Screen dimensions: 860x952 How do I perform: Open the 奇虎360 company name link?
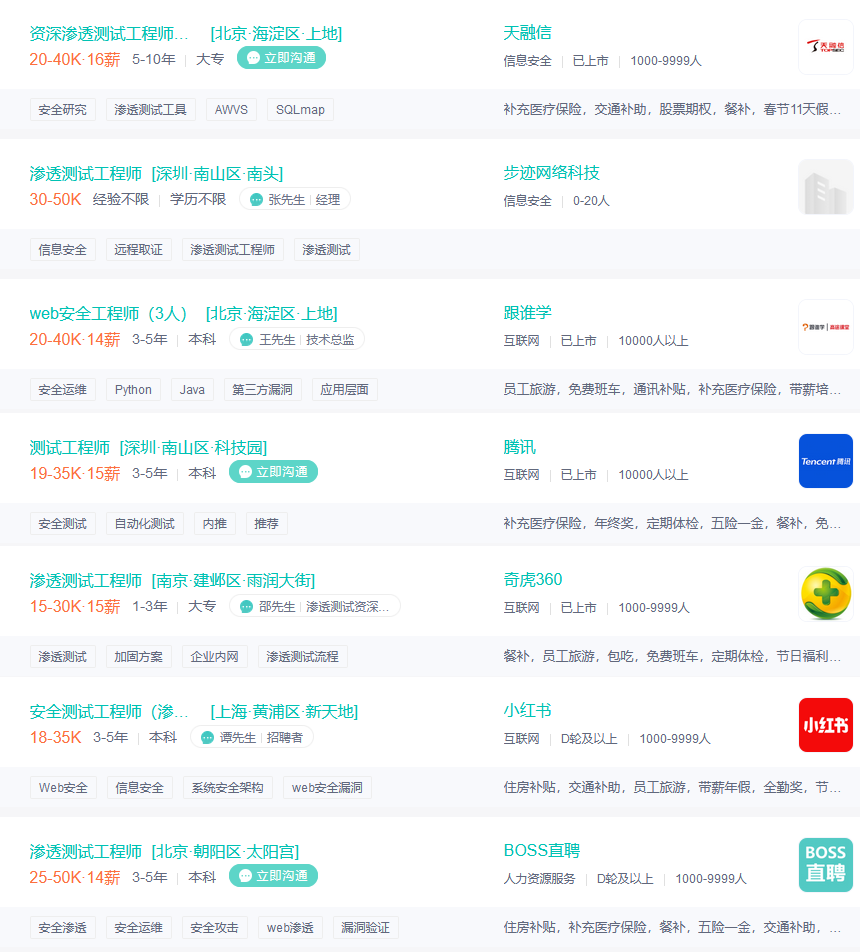coord(533,579)
